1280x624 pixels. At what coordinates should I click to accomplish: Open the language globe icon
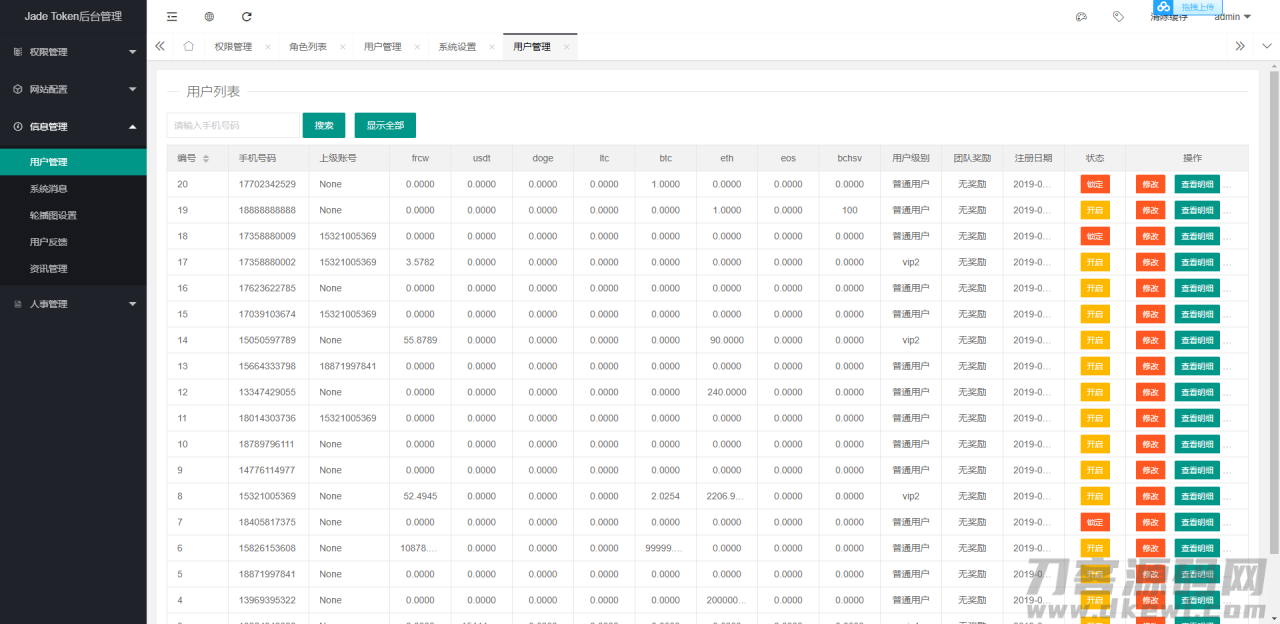[x=208, y=16]
